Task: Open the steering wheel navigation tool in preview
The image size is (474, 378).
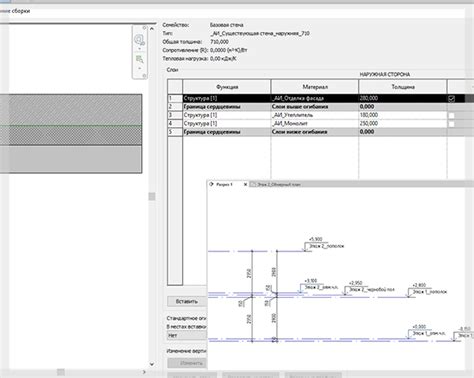Action: click(x=139, y=40)
